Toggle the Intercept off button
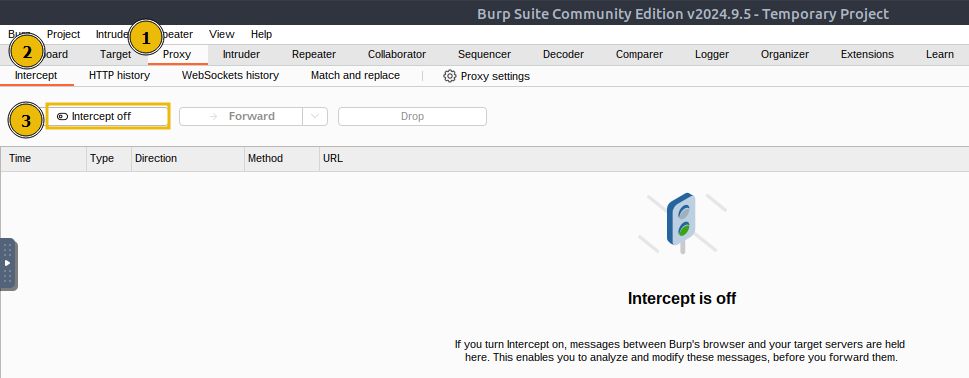The image size is (969, 378). coord(108,116)
